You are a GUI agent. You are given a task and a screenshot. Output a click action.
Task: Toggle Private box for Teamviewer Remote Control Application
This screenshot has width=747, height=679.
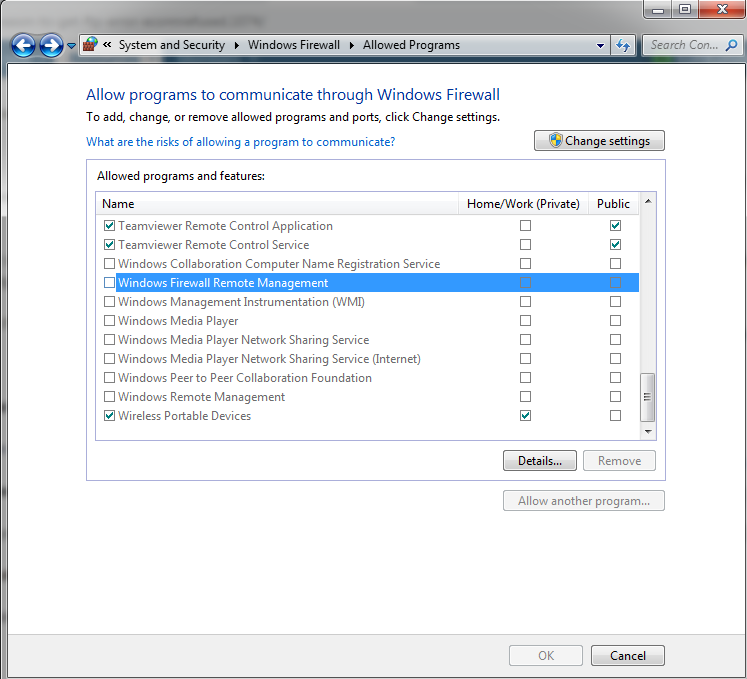pyautogui.click(x=525, y=225)
